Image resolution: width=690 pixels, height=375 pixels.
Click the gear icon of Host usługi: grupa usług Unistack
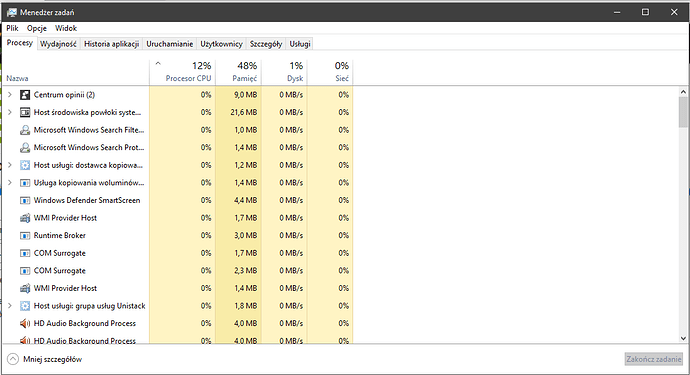[25, 306]
